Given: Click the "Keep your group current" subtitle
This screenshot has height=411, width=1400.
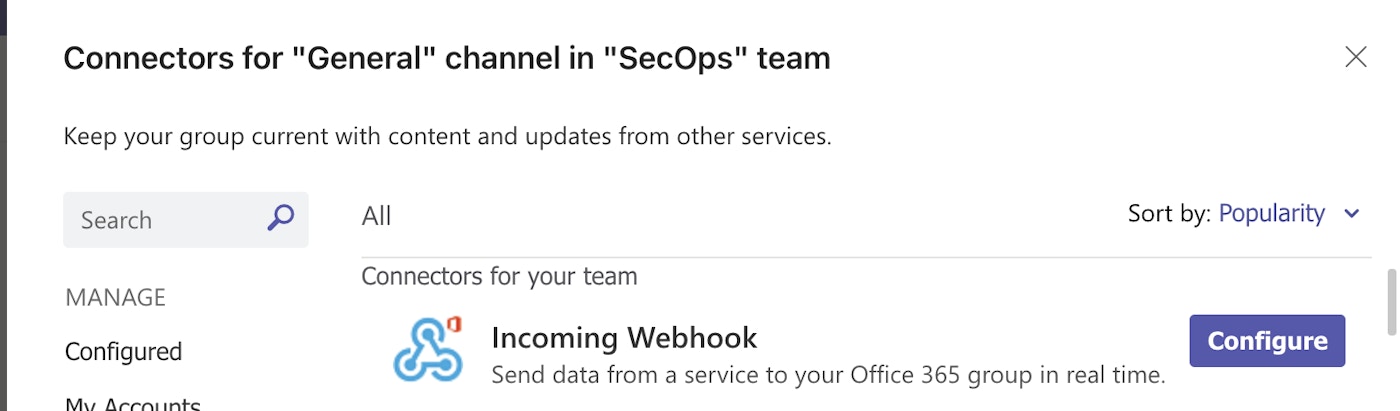Looking at the screenshot, I should 447,136.
